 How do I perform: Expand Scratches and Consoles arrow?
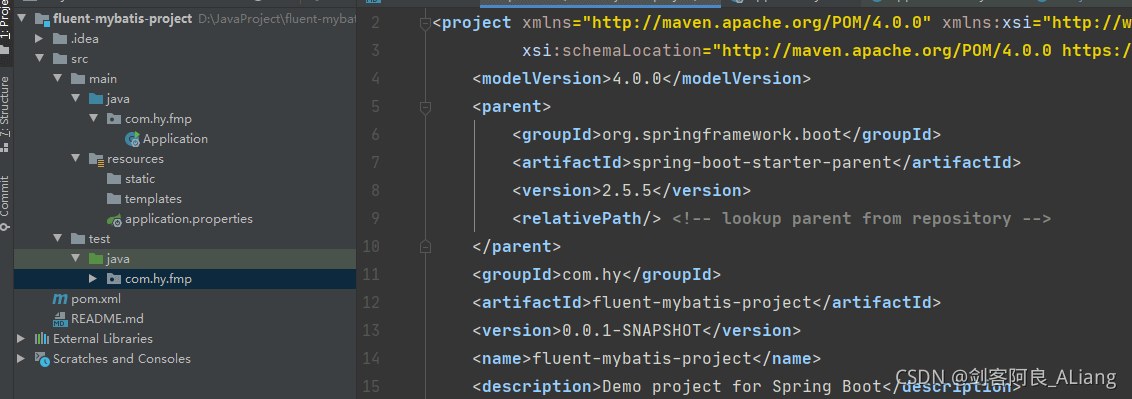[x=22, y=359]
